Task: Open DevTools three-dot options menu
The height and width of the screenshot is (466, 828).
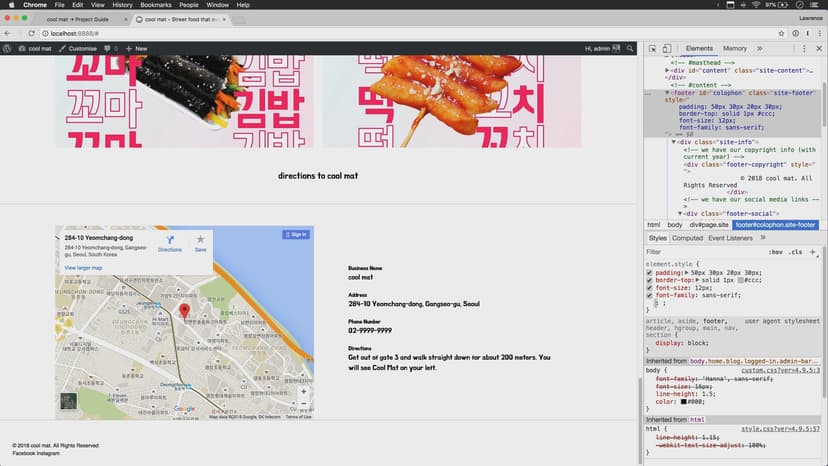Action: pyautogui.click(x=805, y=48)
